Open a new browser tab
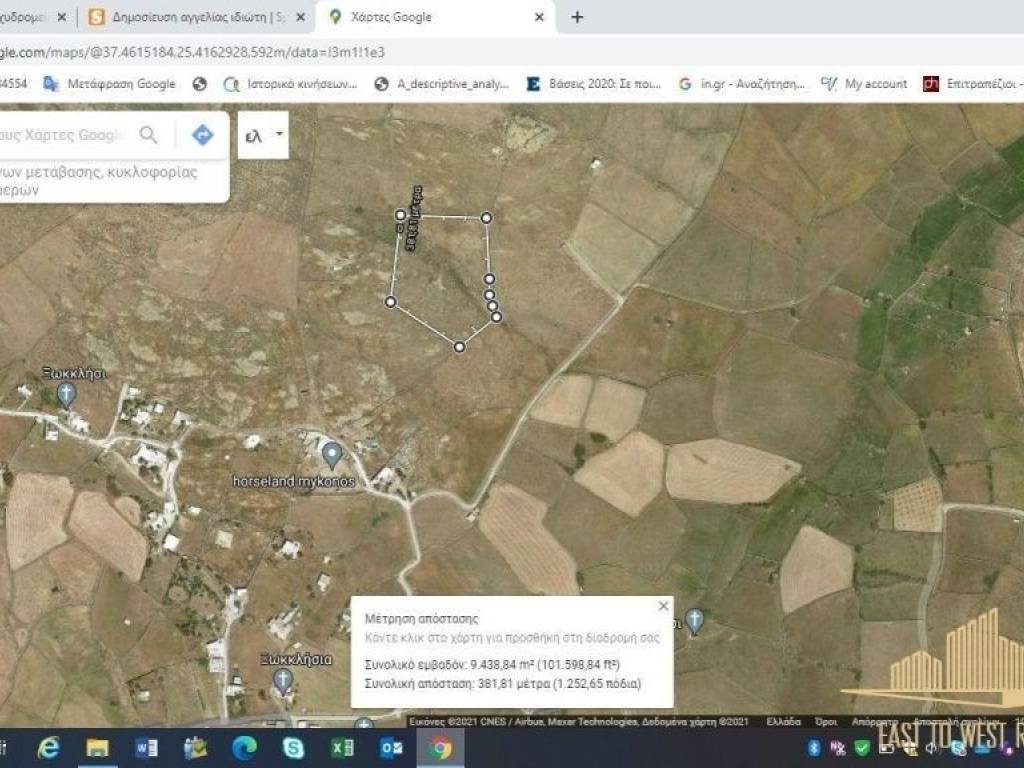This screenshot has height=768, width=1024. point(577,17)
